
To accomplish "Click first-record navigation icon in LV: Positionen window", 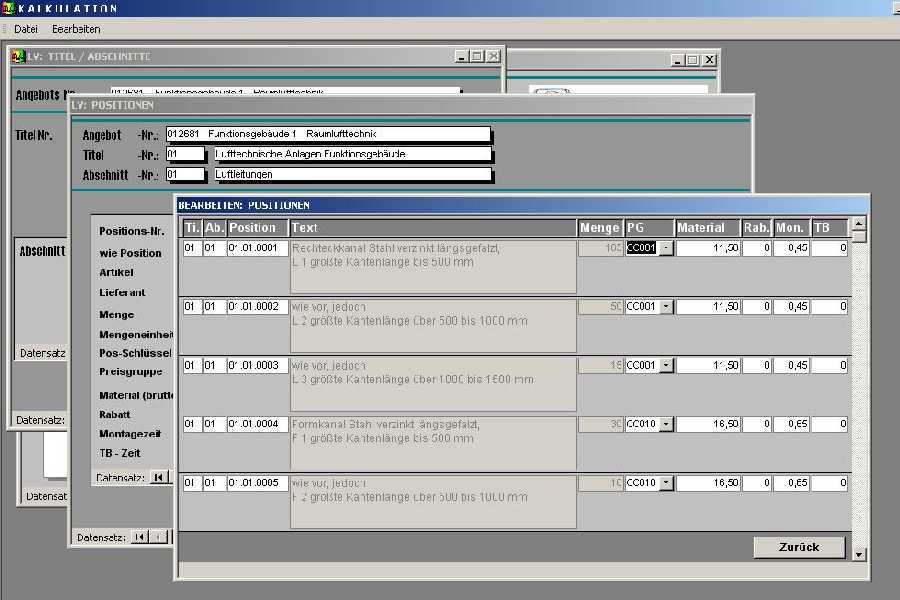I will click(139, 537).
